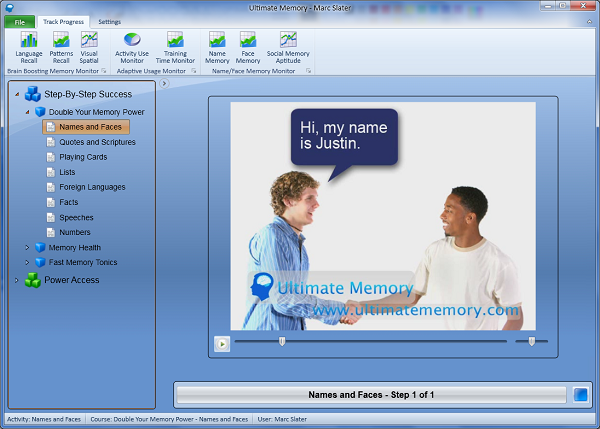The height and width of the screenshot is (429, 600).
Task: Click the video frame showing Justin
Action: pyautogui.click(x=383, y=216)
